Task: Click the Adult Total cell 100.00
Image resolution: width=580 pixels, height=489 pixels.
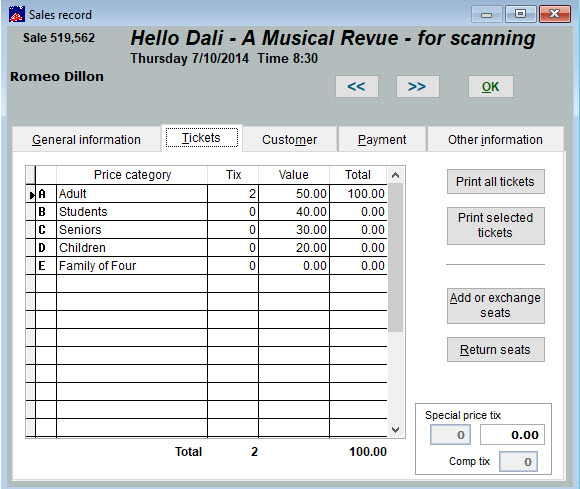Action: tap(358, 193)
